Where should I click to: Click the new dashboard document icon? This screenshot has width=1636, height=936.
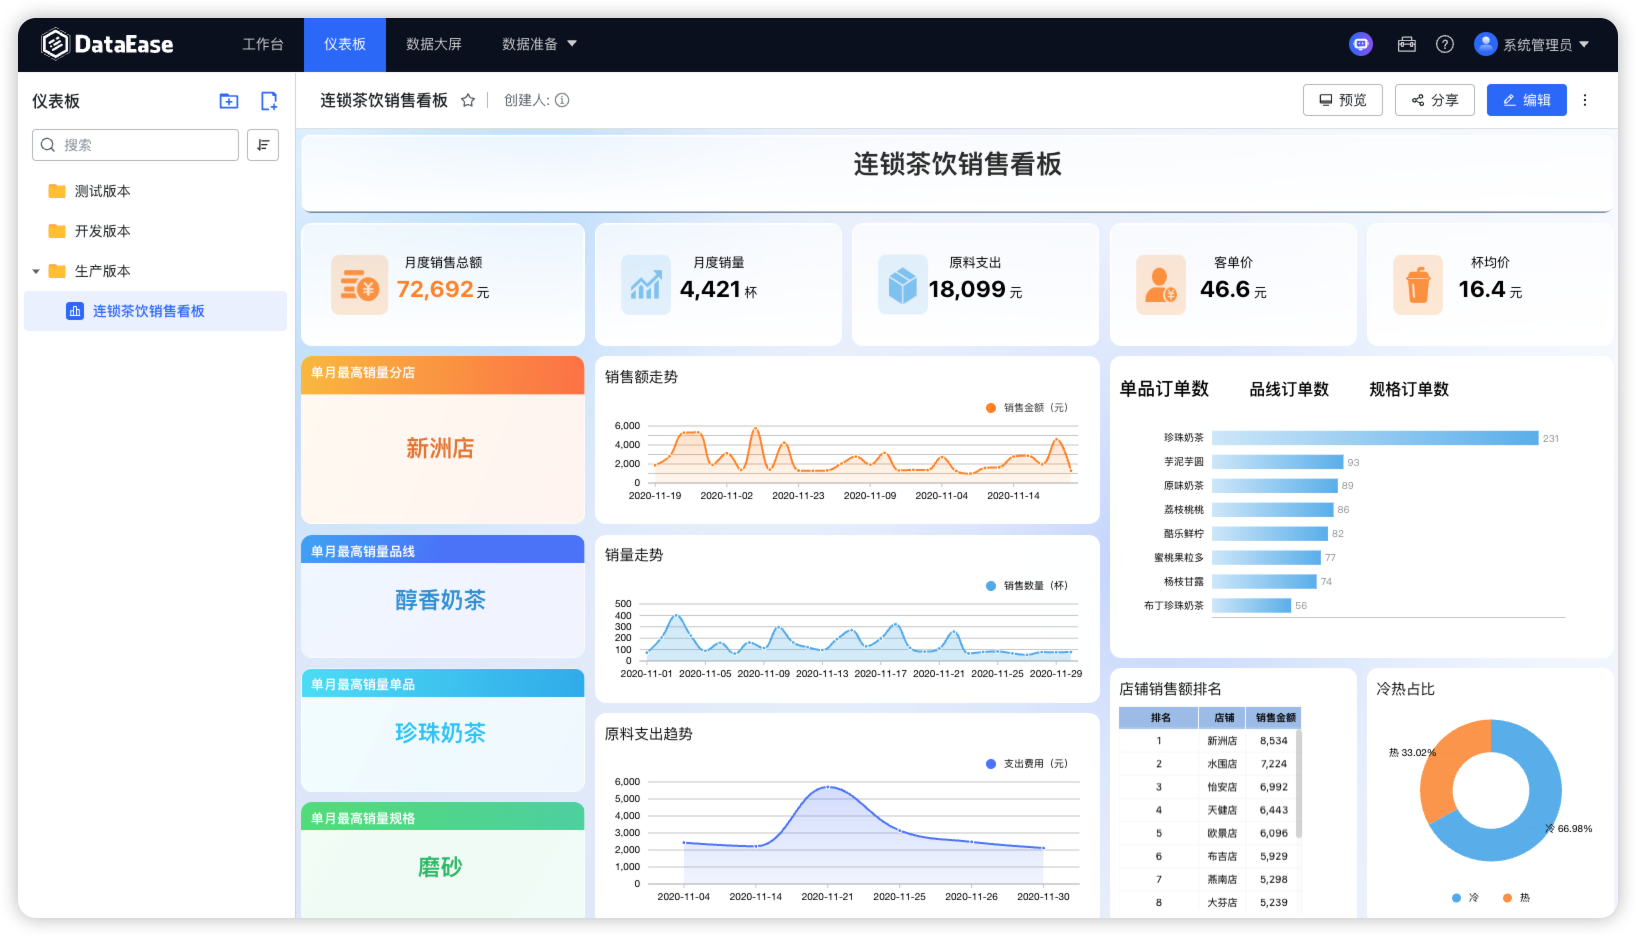(x=267, y=100)
